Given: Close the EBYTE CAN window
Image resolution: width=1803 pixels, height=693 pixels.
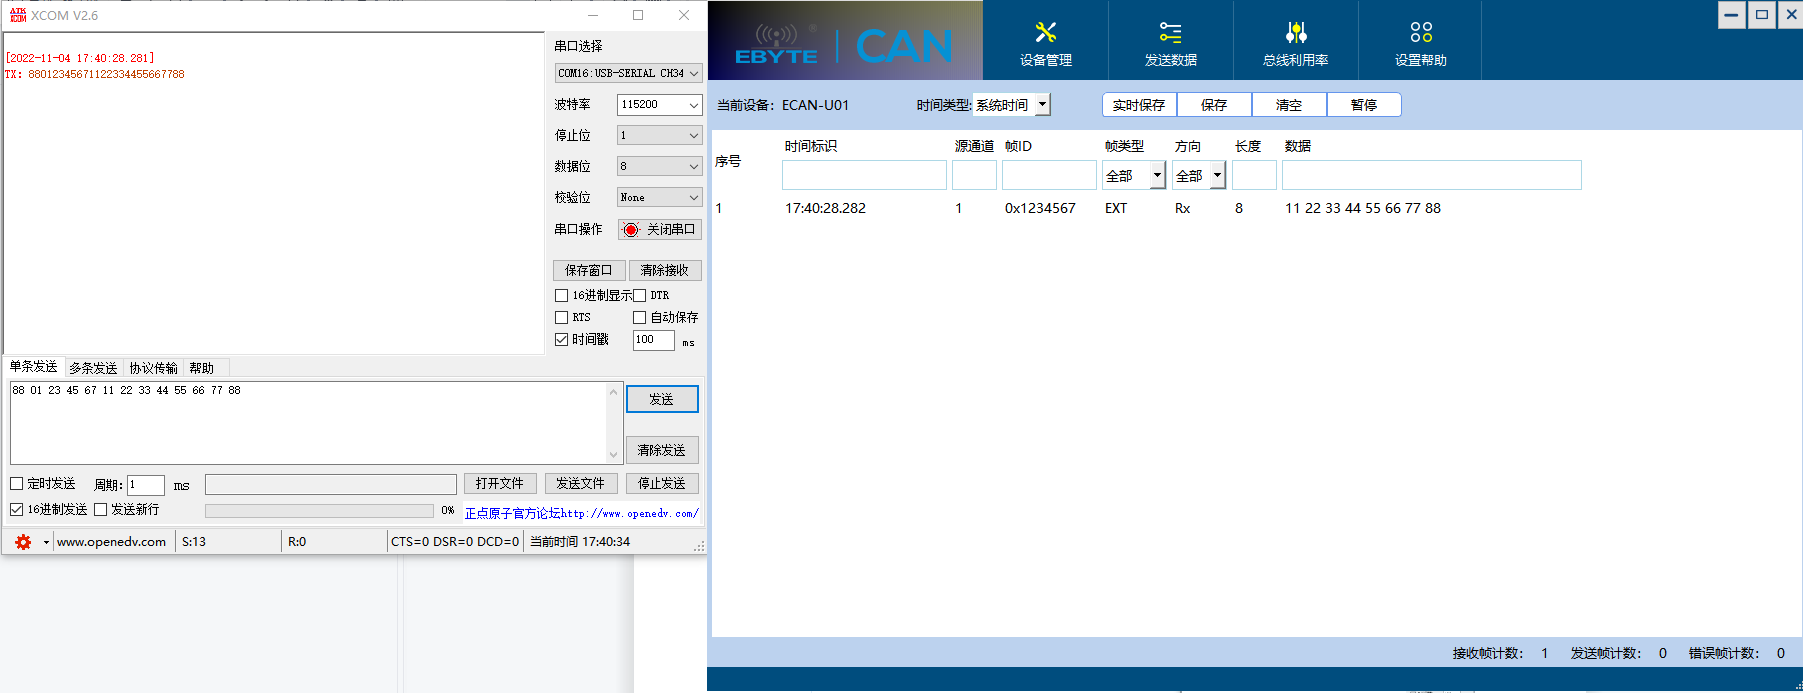Looking at the screenshot, I should pos(1791,14).
